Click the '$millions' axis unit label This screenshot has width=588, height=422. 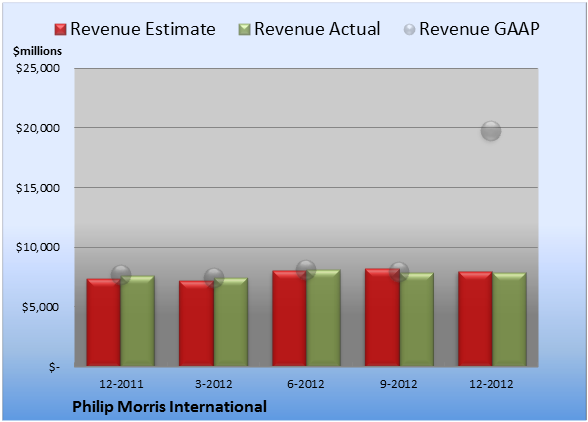[38, 51]
